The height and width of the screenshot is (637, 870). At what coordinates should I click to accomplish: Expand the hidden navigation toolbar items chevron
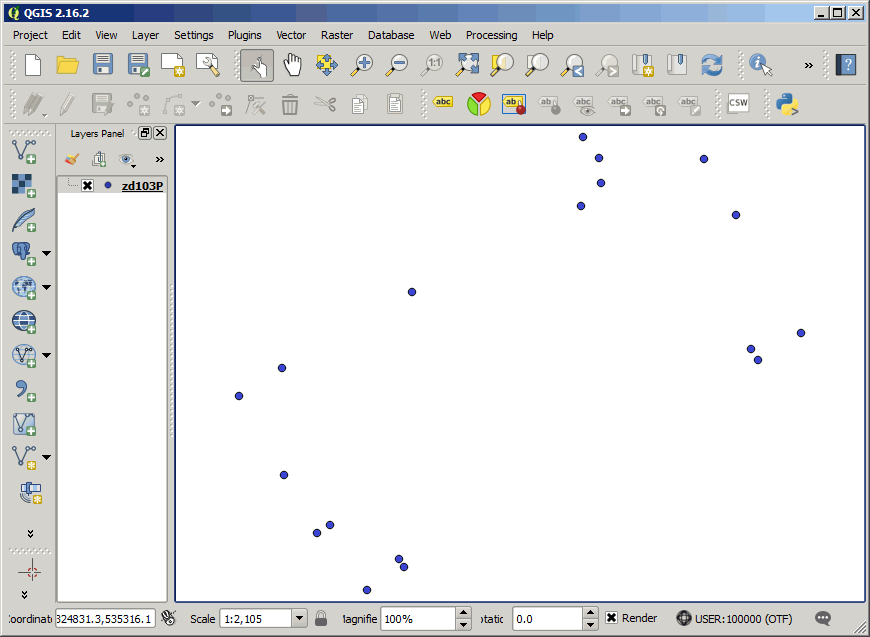pyautogui.click(x=808, y=65)
